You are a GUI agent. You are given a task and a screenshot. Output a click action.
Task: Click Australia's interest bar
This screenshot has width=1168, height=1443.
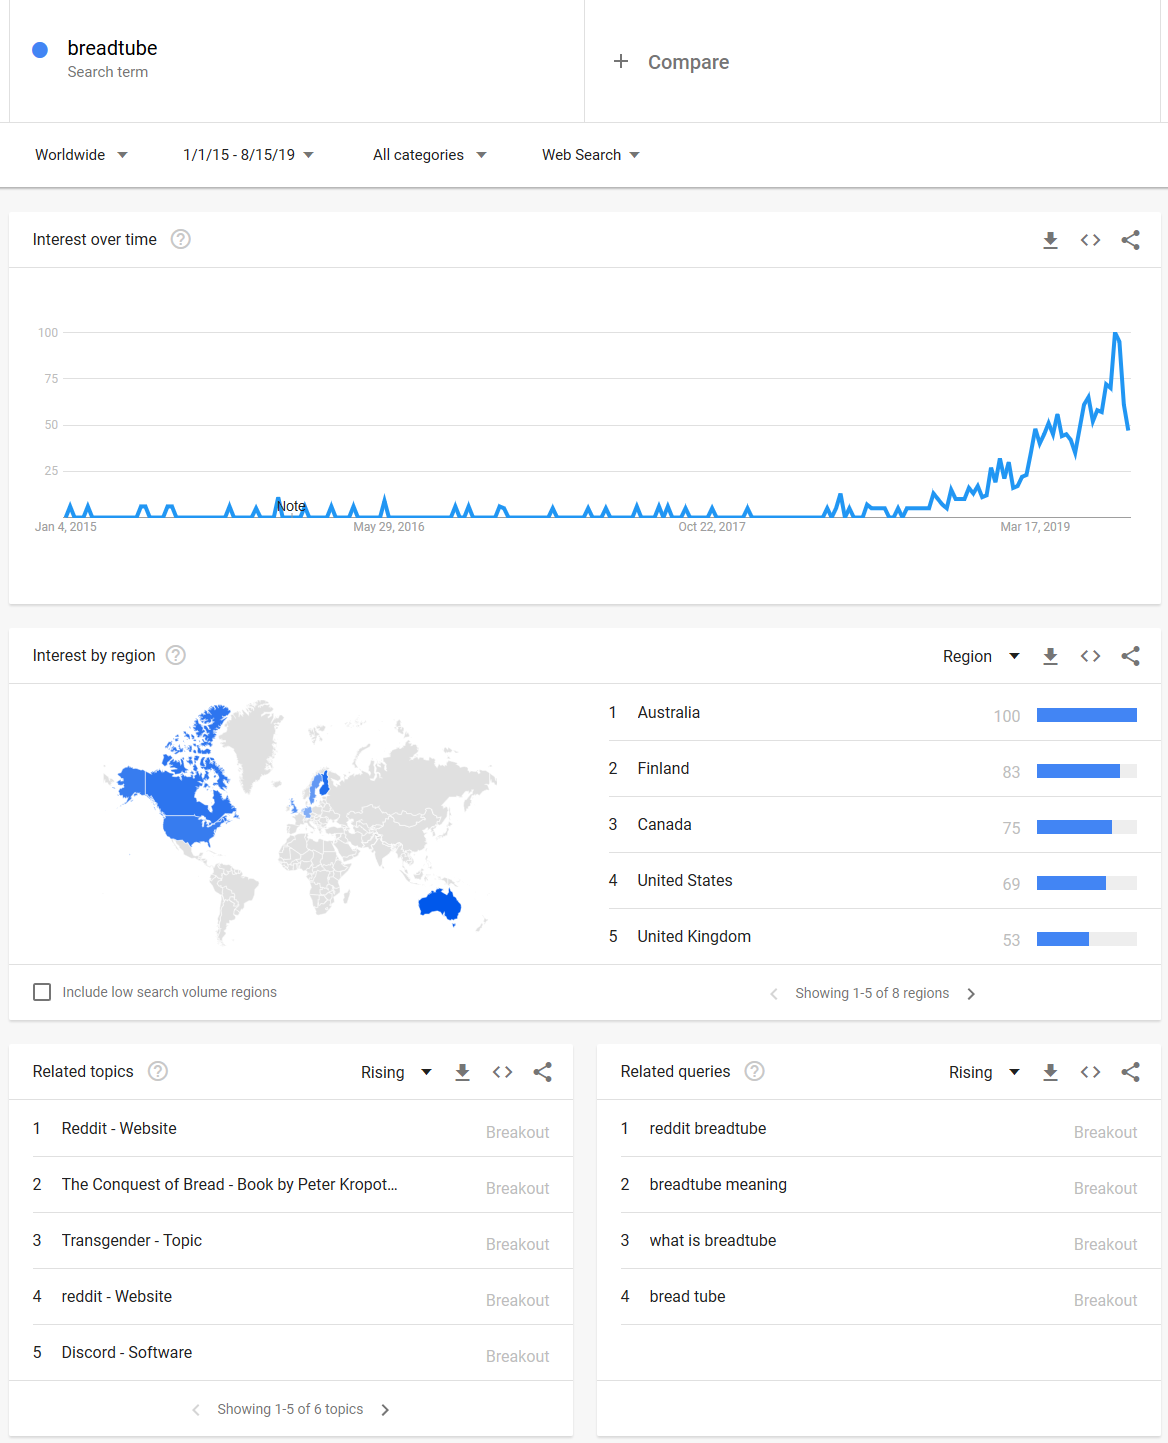click(1087, 715)
